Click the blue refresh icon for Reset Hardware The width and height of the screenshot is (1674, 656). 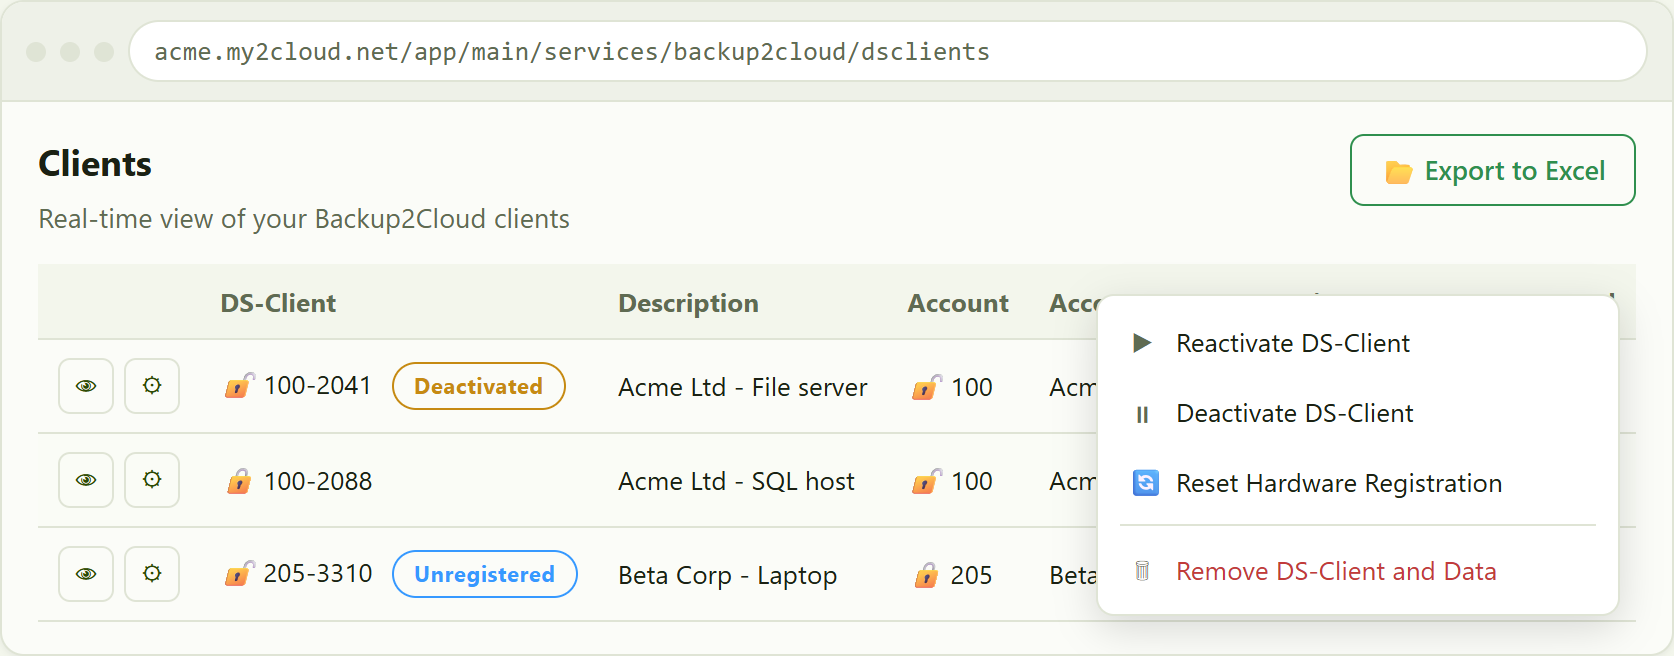point(1146,483)
